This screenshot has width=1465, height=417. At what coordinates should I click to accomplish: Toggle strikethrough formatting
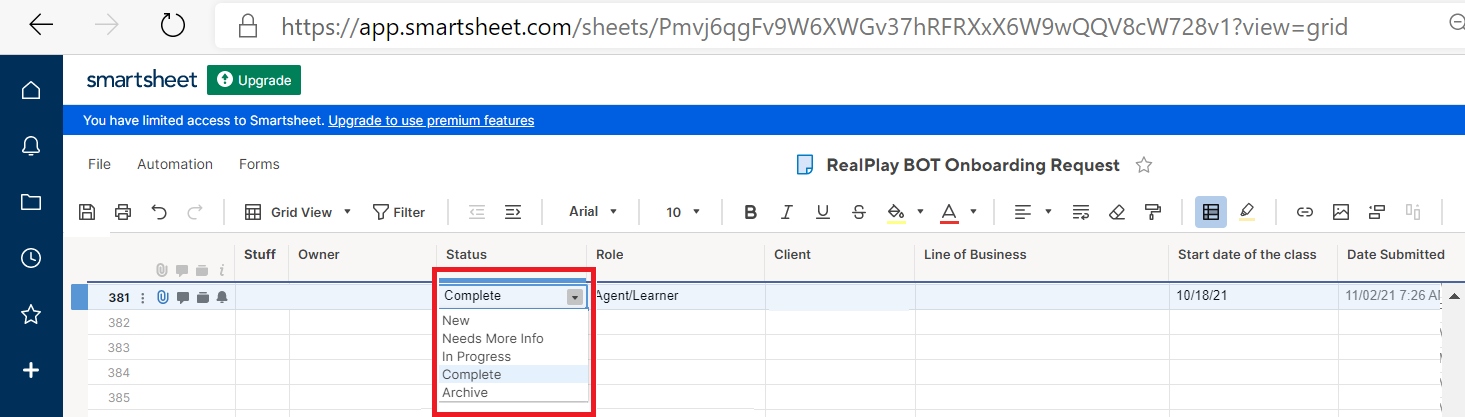click(x=859, y=212)
